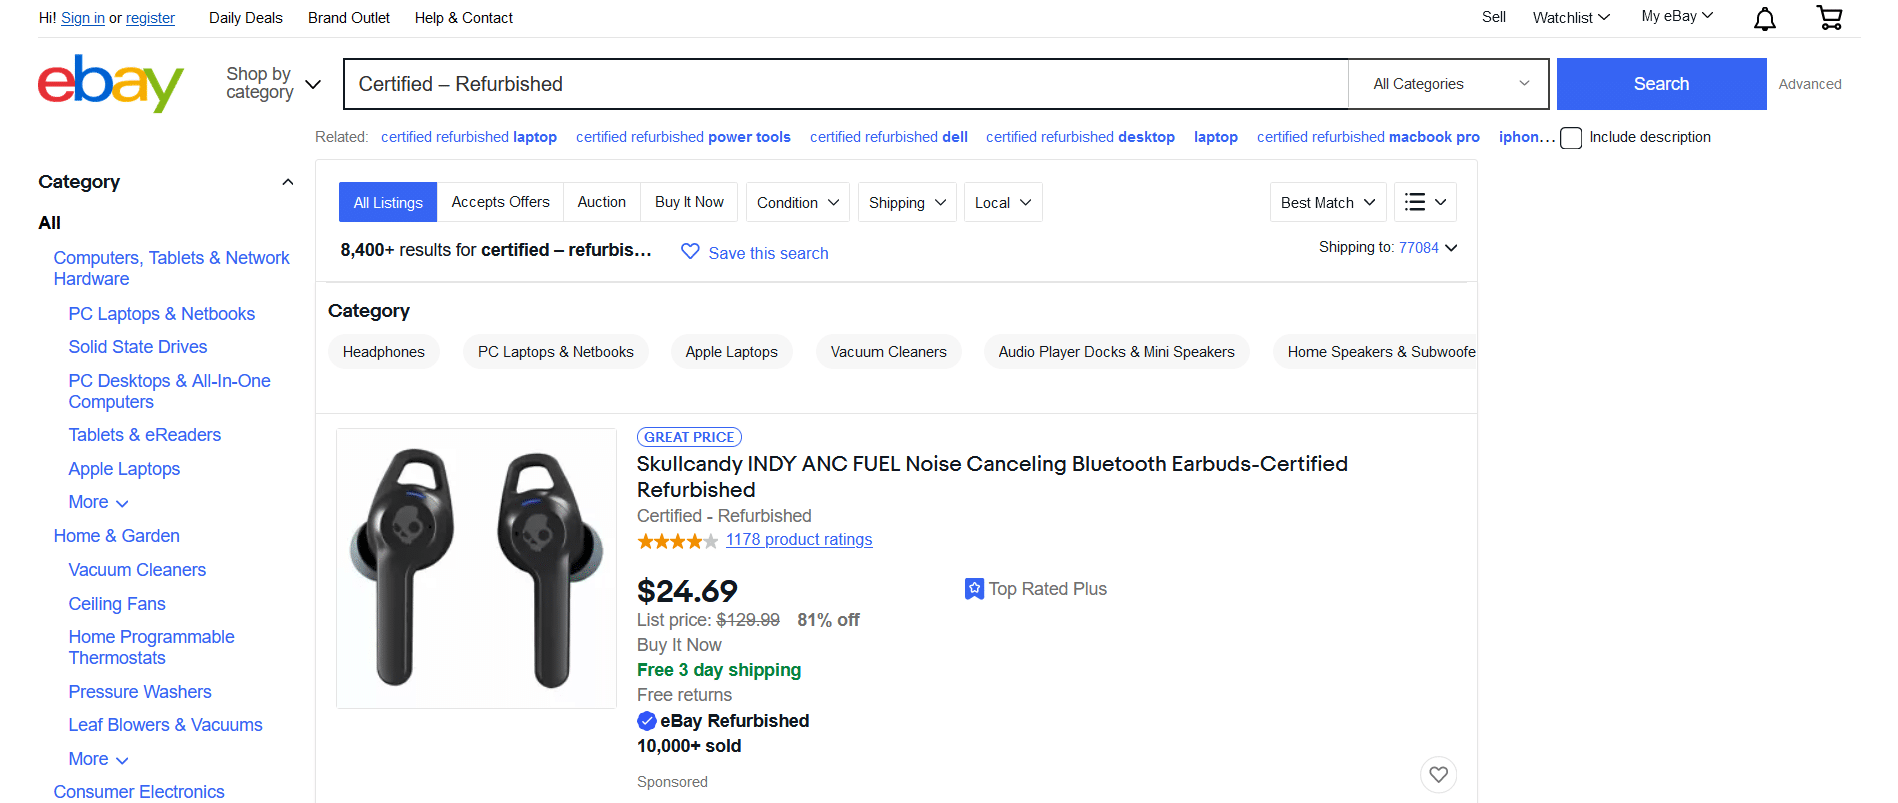This screenshot has width=1898, height=803.
Task: Open the All Categories dropdown
Action: 1449,84
